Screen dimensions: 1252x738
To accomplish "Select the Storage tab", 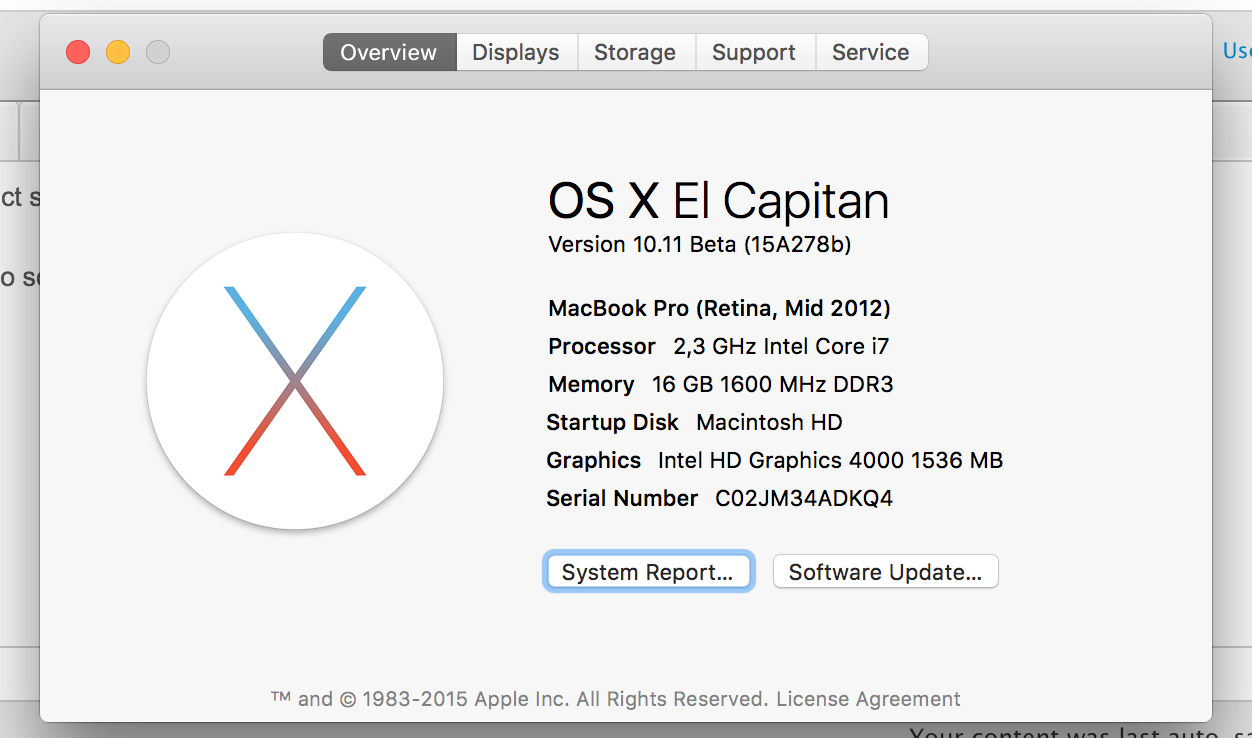I will [635, 53].
